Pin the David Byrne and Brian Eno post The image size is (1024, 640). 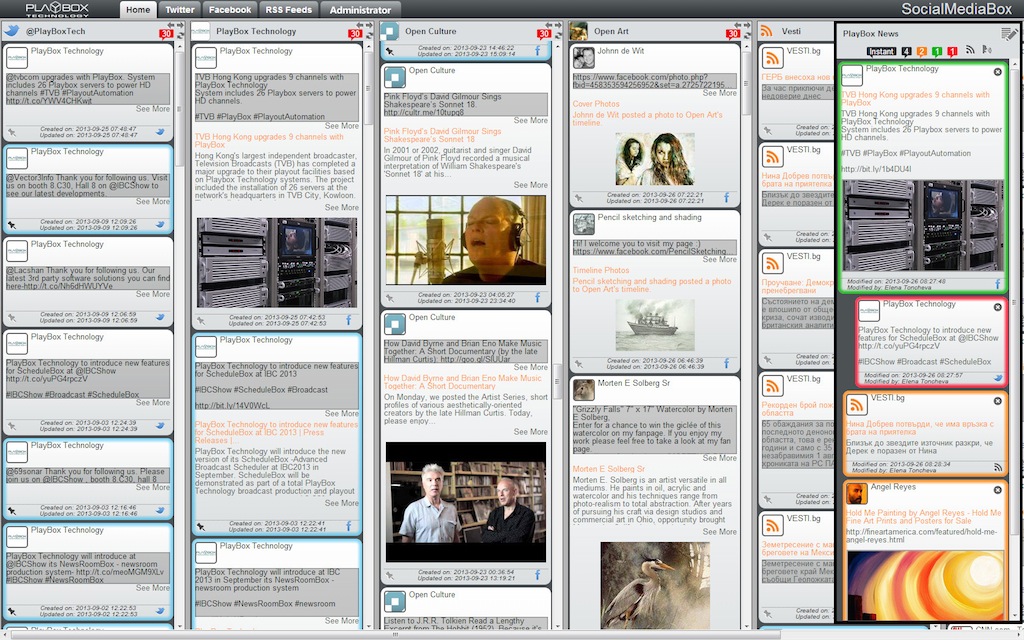[x=390, y=575]
